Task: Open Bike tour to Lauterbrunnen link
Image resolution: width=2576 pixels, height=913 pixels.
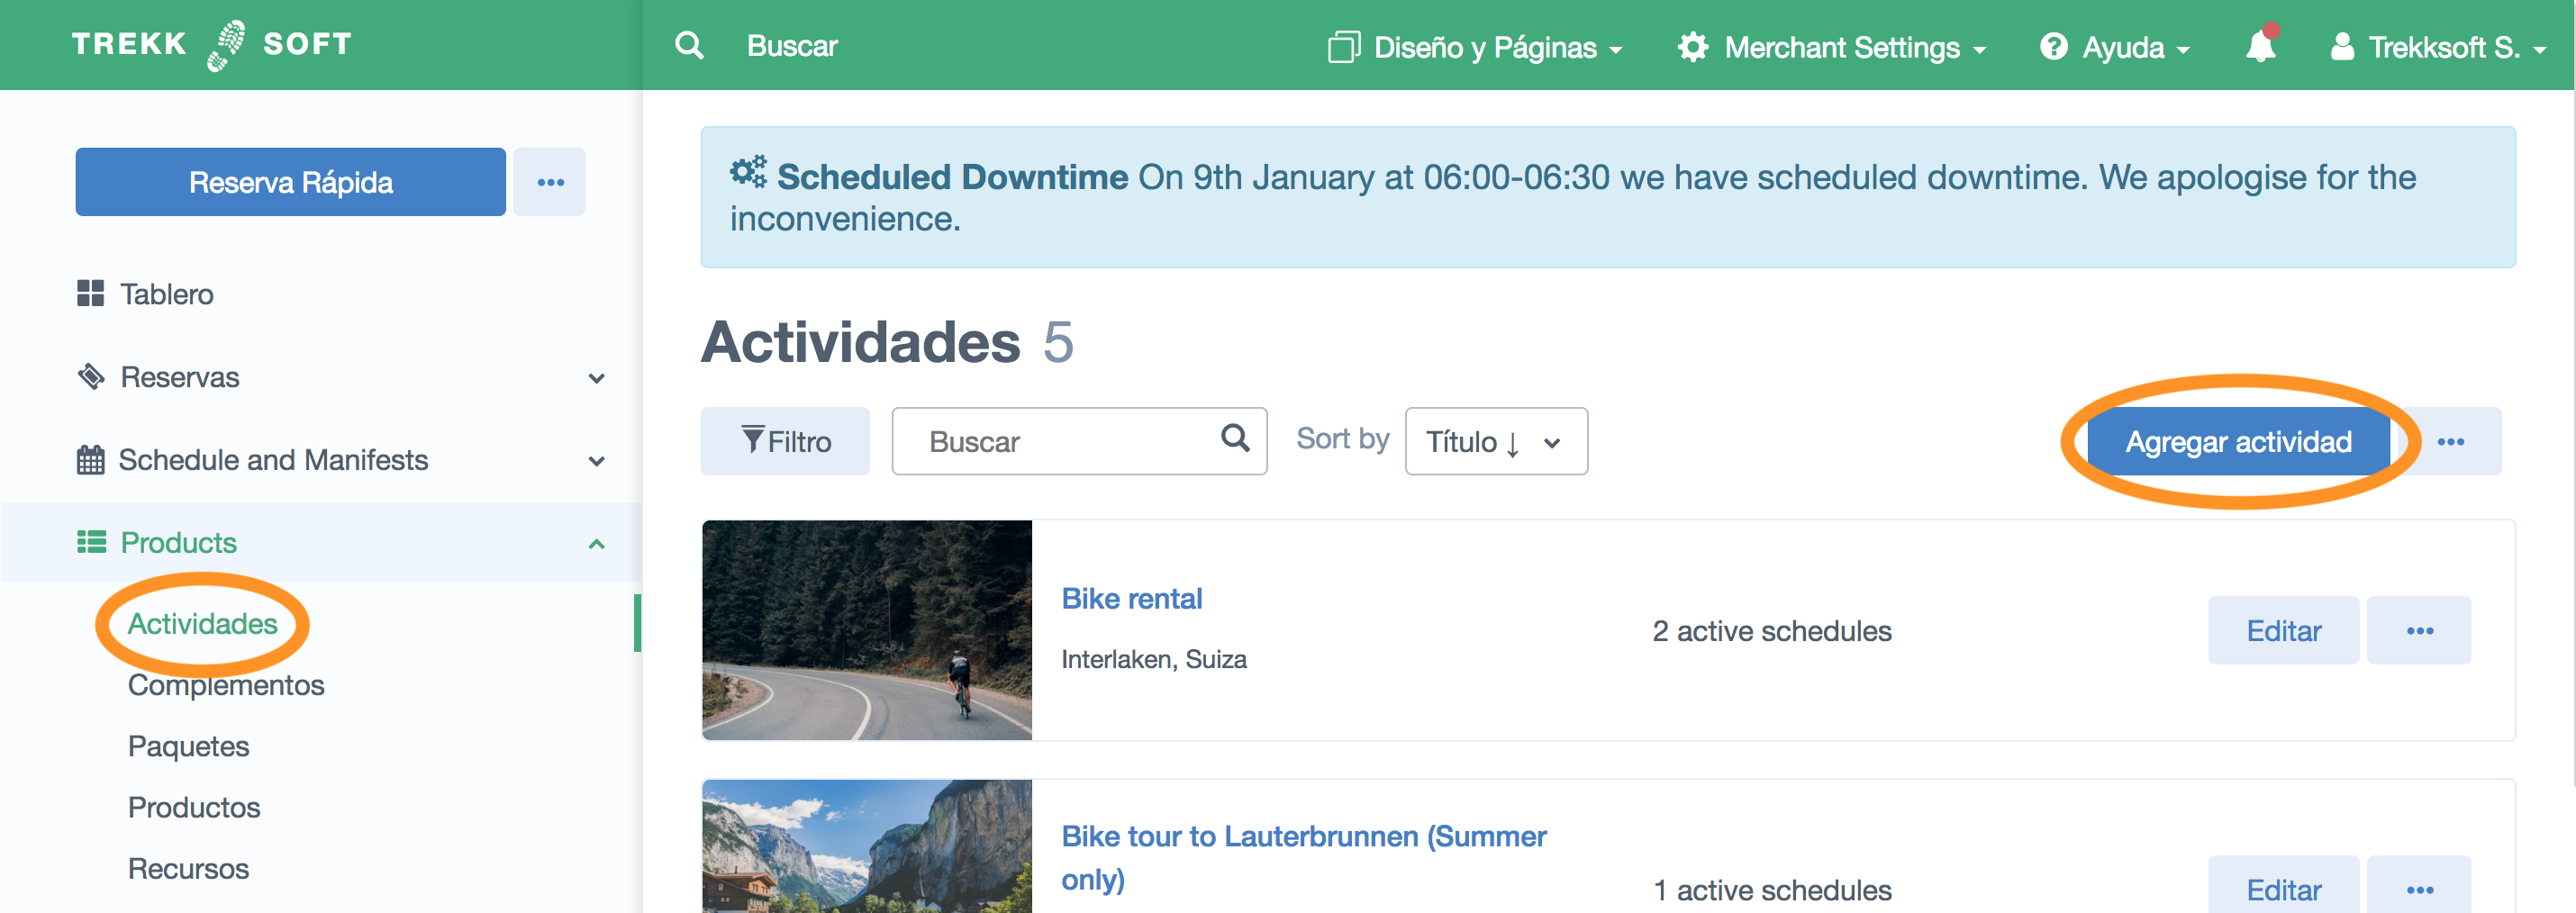Action: click(1304, 857)
